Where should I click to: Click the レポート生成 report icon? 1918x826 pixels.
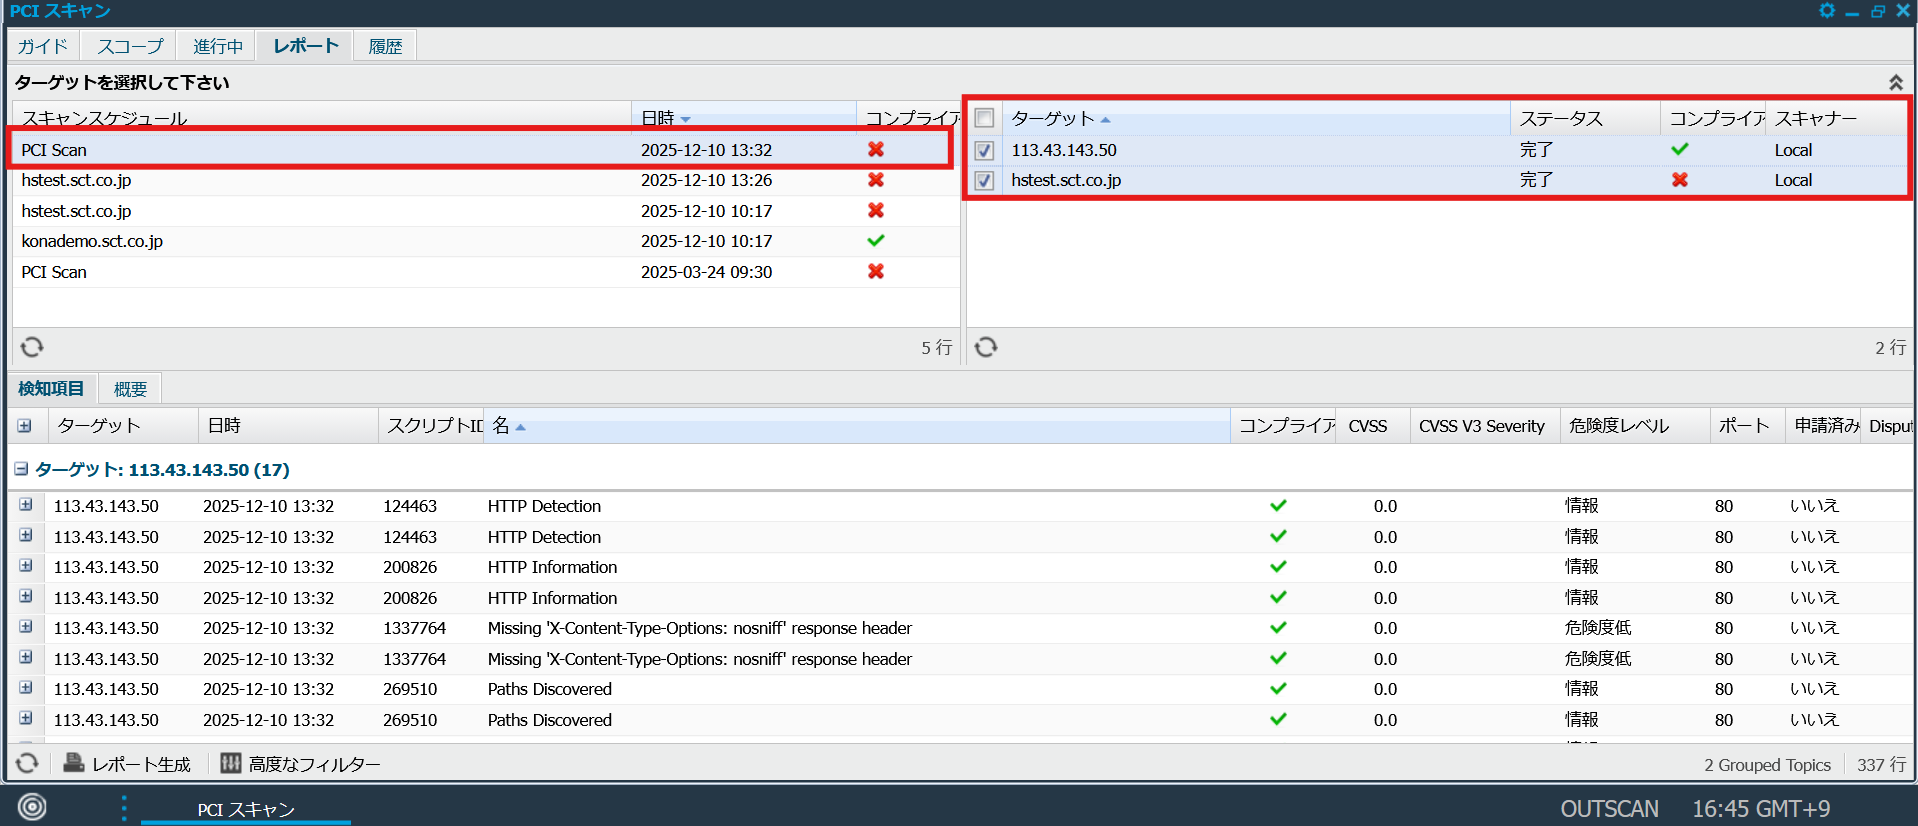coord(74,763)
